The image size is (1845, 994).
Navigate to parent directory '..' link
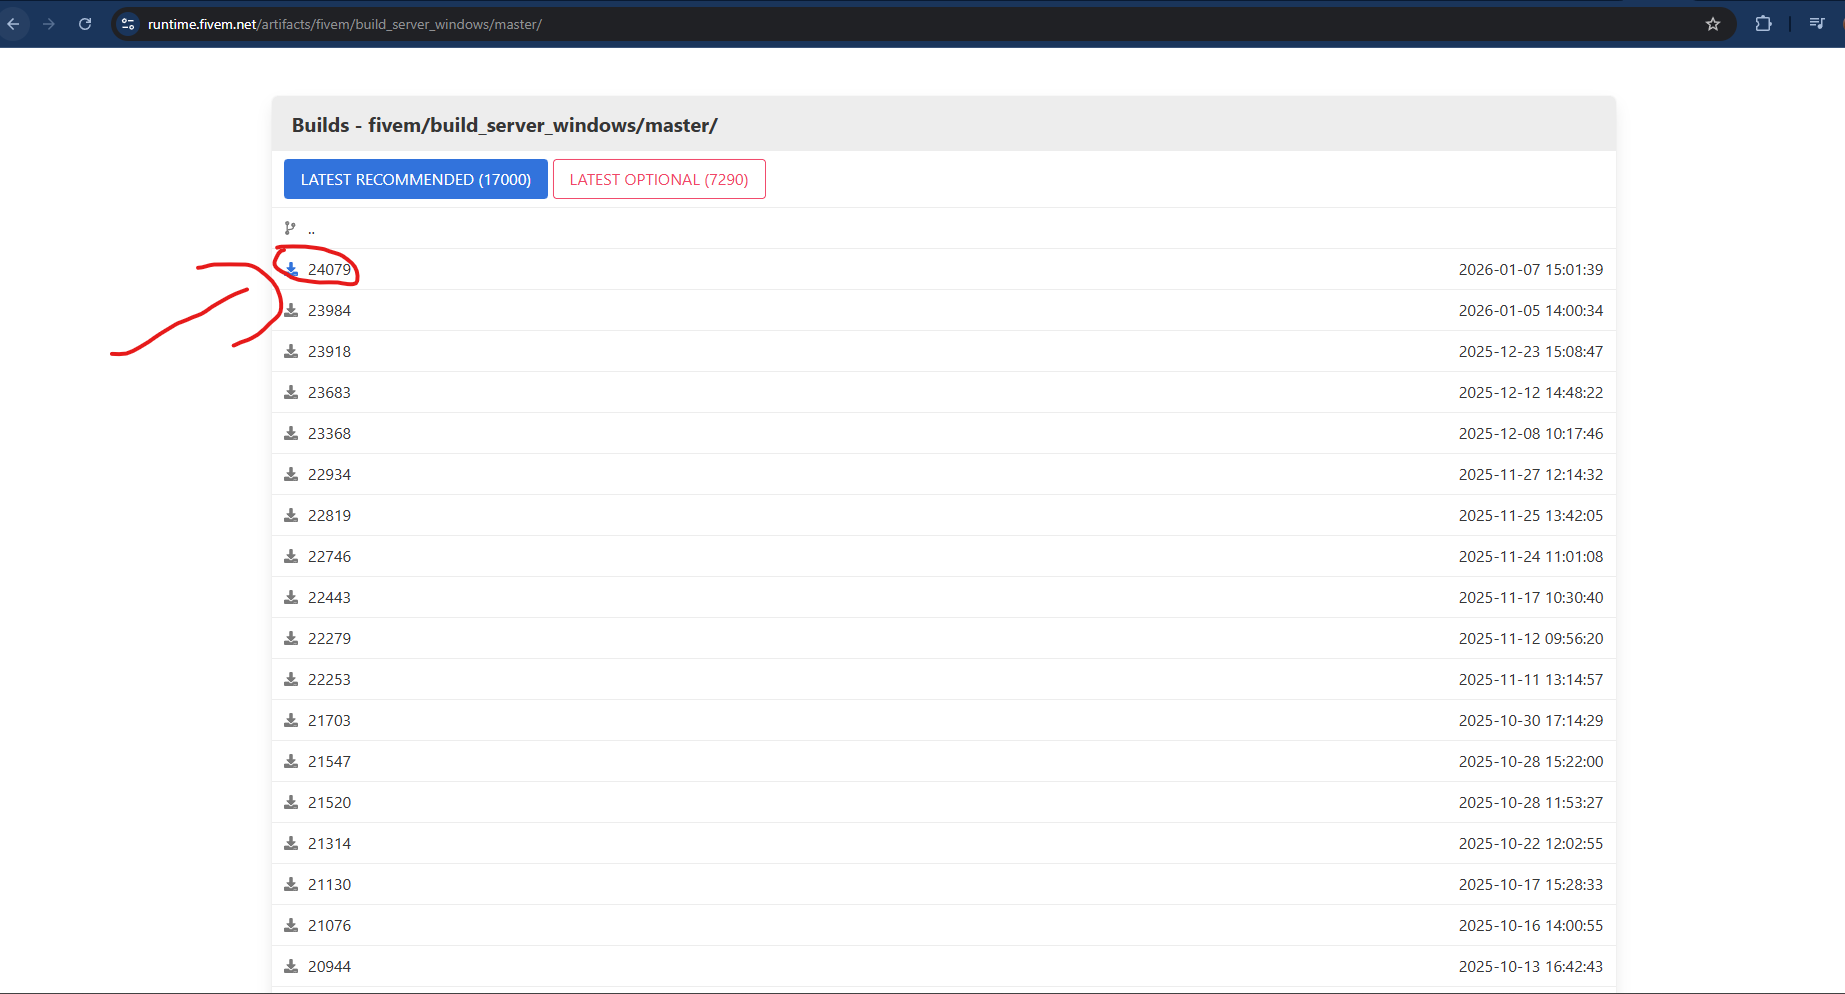[311, 229]
